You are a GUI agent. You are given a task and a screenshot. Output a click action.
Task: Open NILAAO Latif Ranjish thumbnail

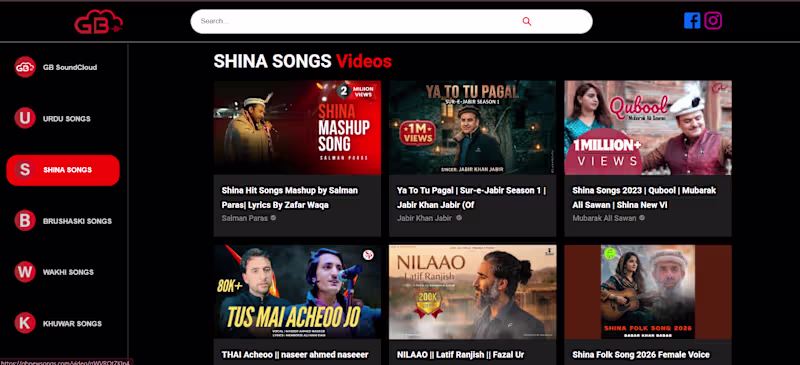[472, 292]
